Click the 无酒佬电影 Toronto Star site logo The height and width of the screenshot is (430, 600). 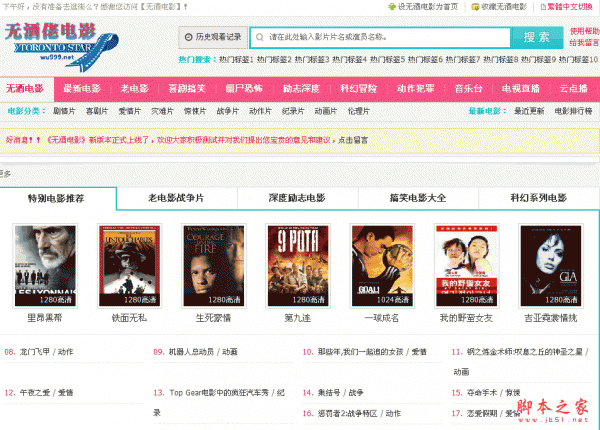61,46
